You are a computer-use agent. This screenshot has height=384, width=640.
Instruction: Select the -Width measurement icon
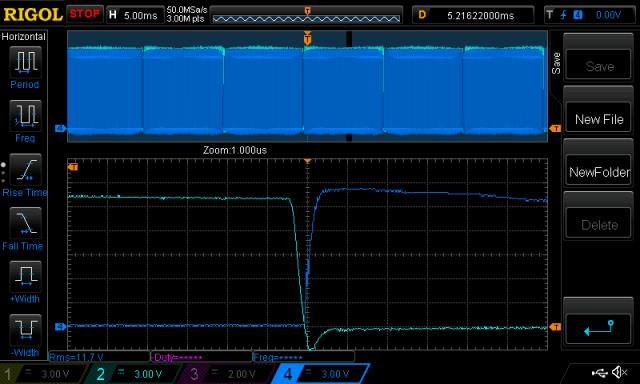25,330
